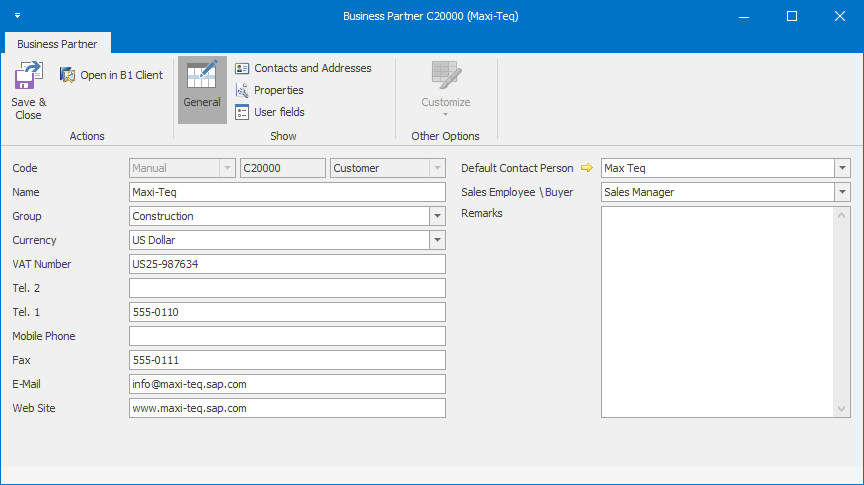
Task: Click inside the Remarks text area
Action: click(x=717, y=312)
